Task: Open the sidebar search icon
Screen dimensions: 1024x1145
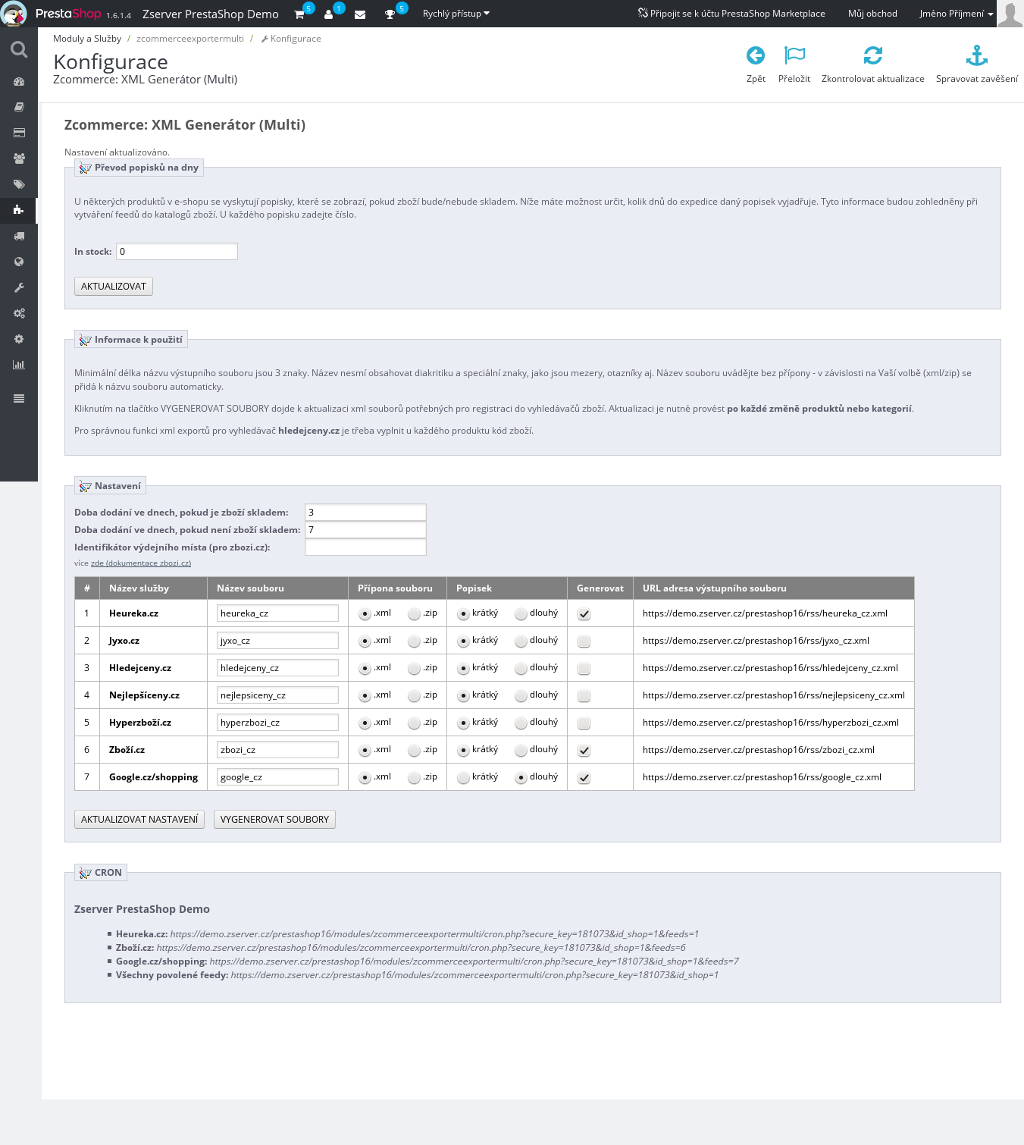Action: point(19,50)
